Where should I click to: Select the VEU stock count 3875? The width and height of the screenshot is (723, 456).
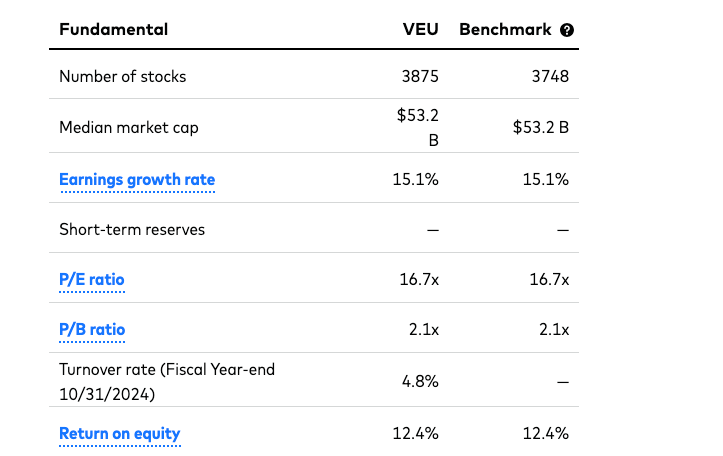[420, 76]
